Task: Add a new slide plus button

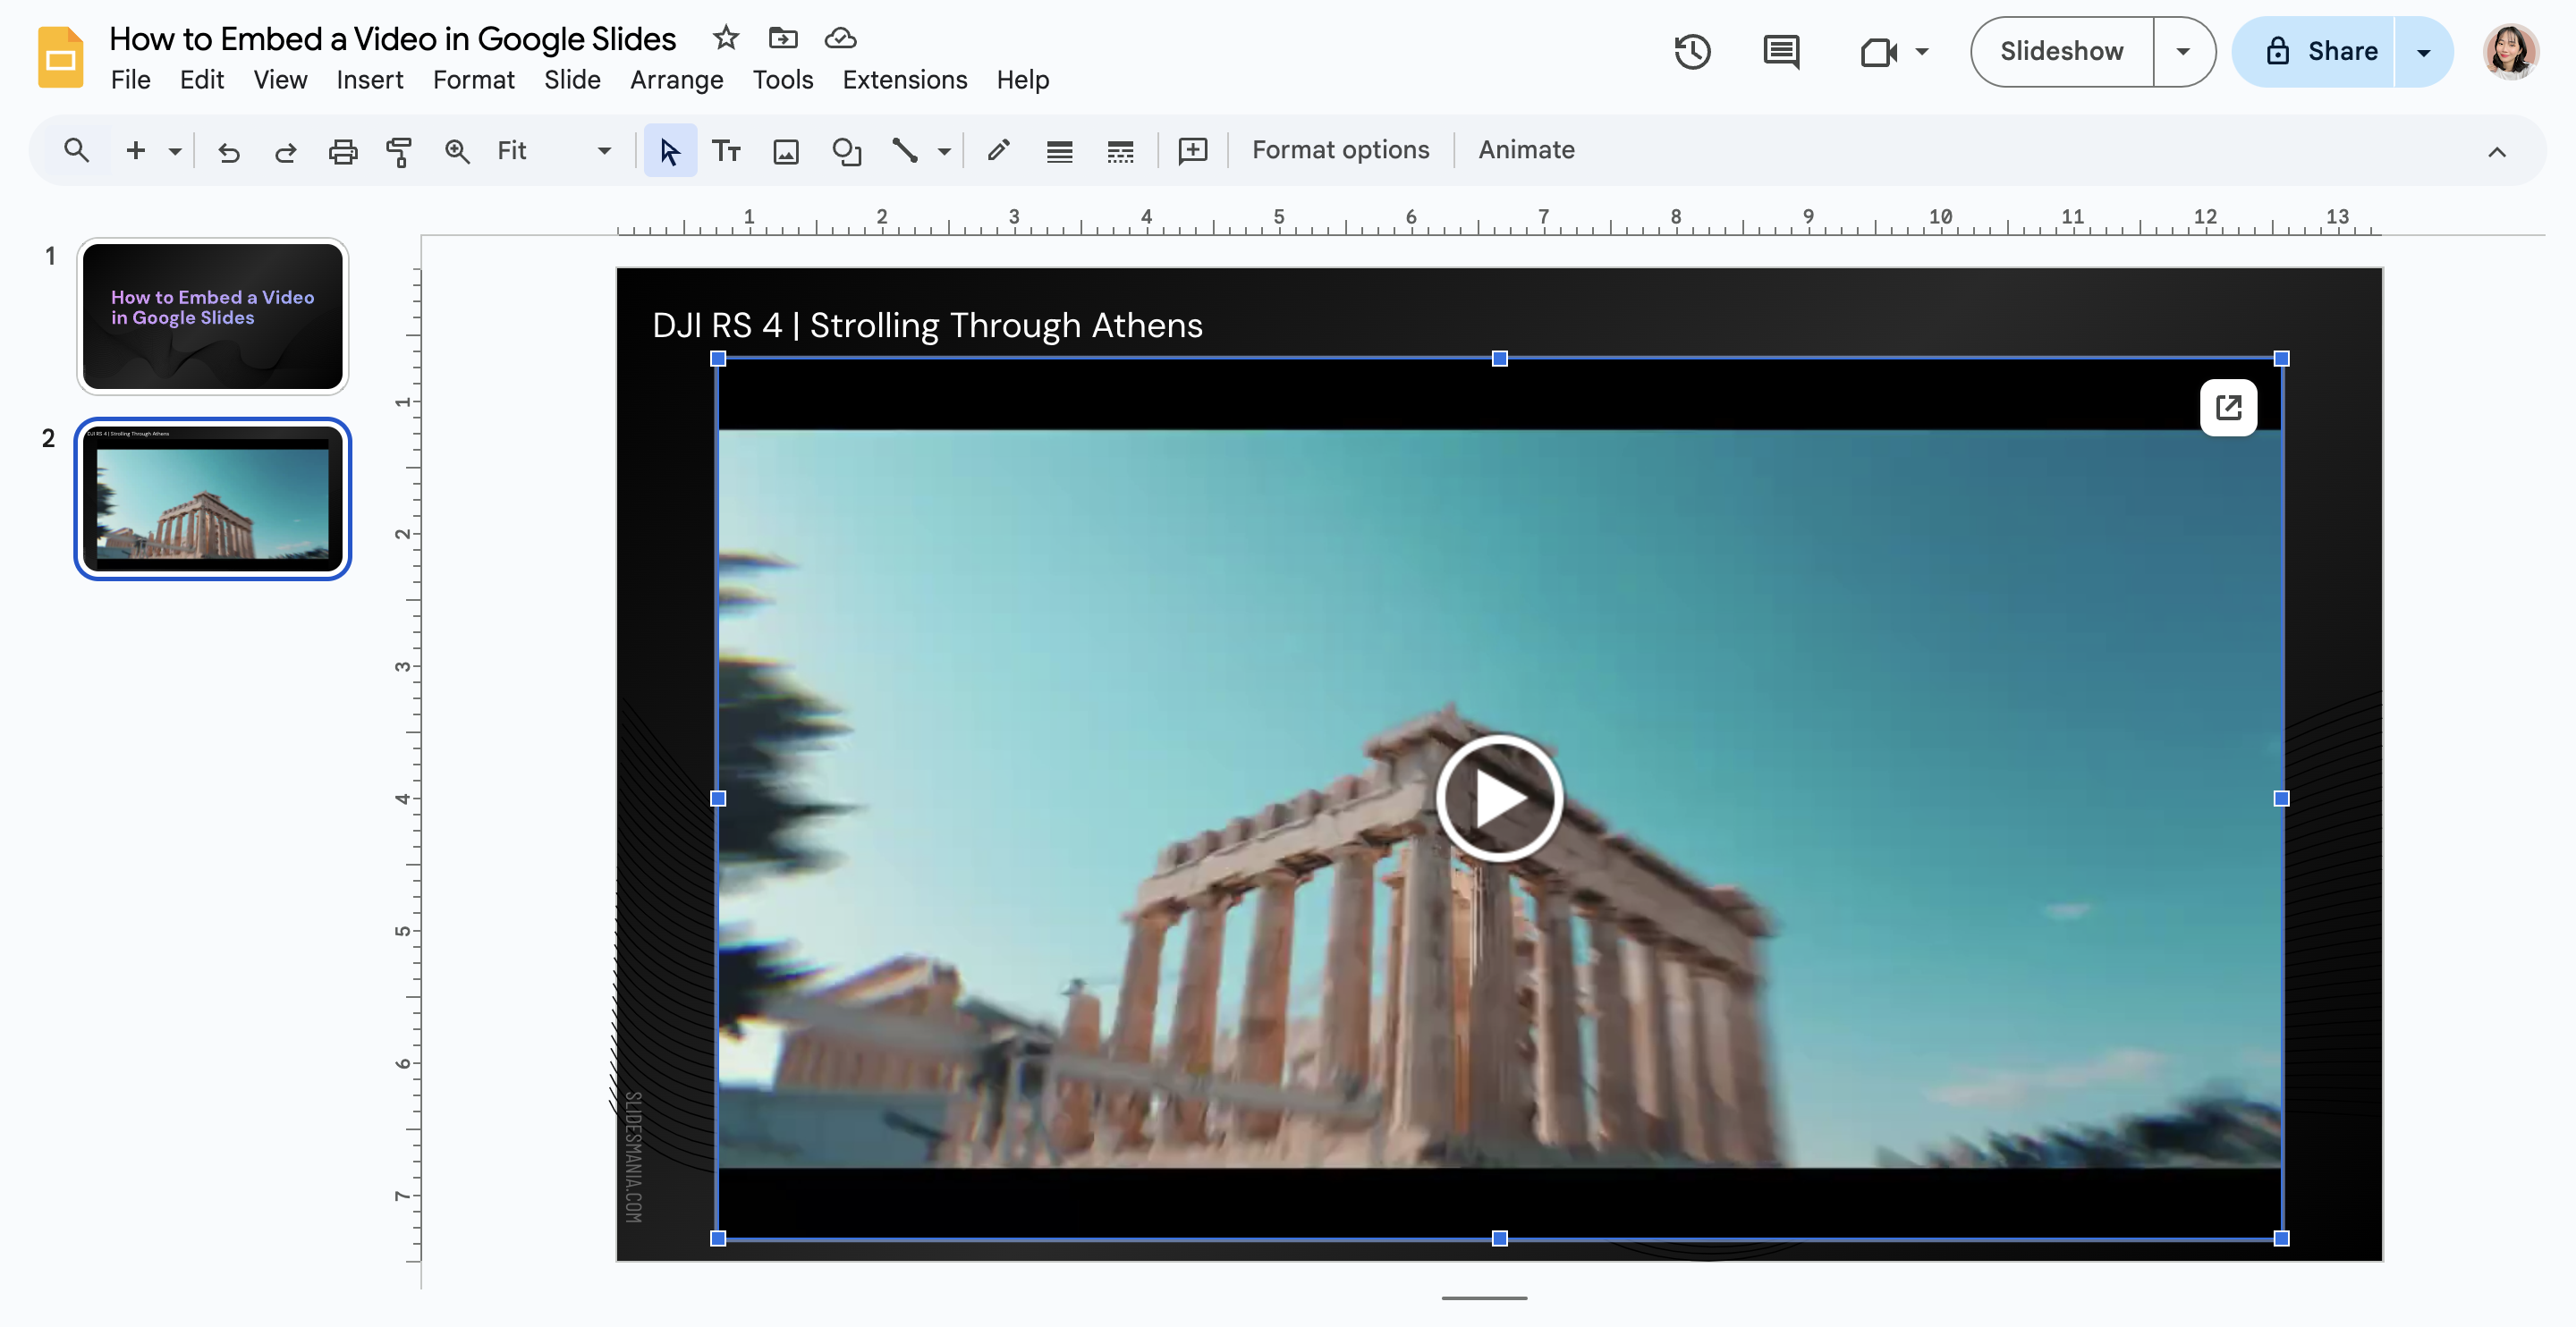Action: pos(135,150)
